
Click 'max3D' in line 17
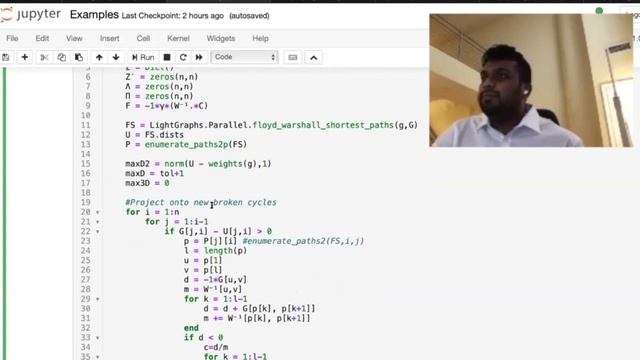138,183
